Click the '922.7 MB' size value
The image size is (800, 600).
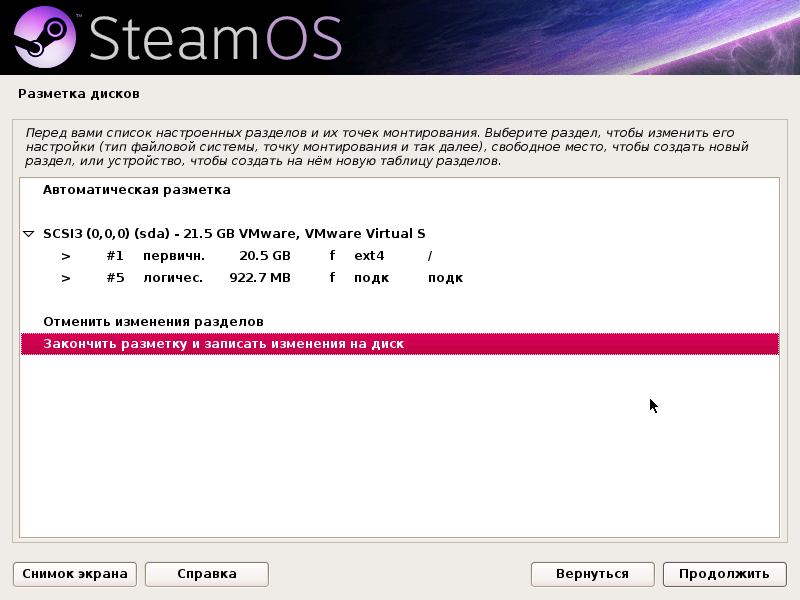tap(260, 278)
